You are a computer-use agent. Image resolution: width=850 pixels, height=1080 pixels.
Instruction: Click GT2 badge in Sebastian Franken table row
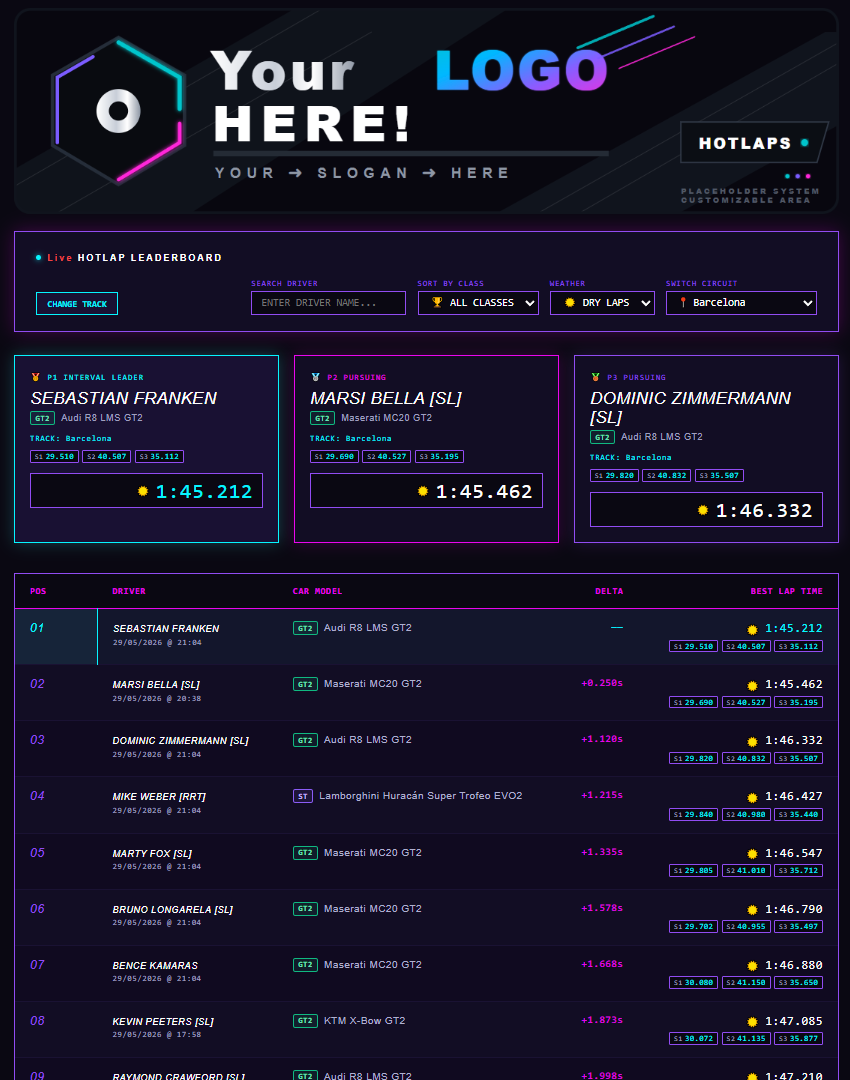[305, 628]
